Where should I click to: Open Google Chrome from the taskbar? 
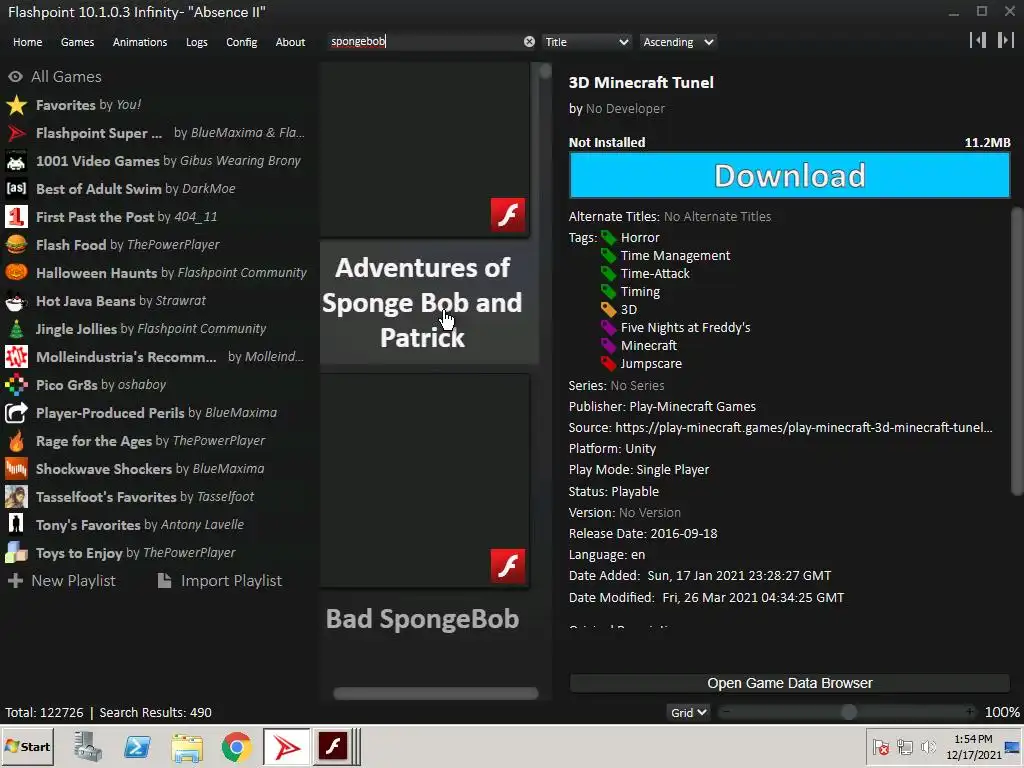click(236, 747)
